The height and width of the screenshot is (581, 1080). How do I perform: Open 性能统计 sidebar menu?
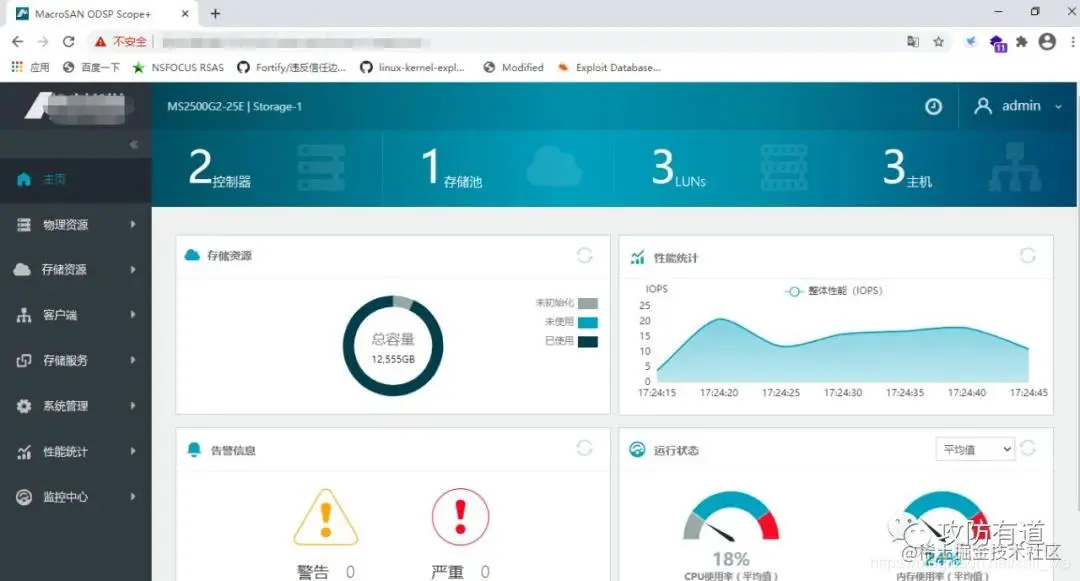[76, 452]
